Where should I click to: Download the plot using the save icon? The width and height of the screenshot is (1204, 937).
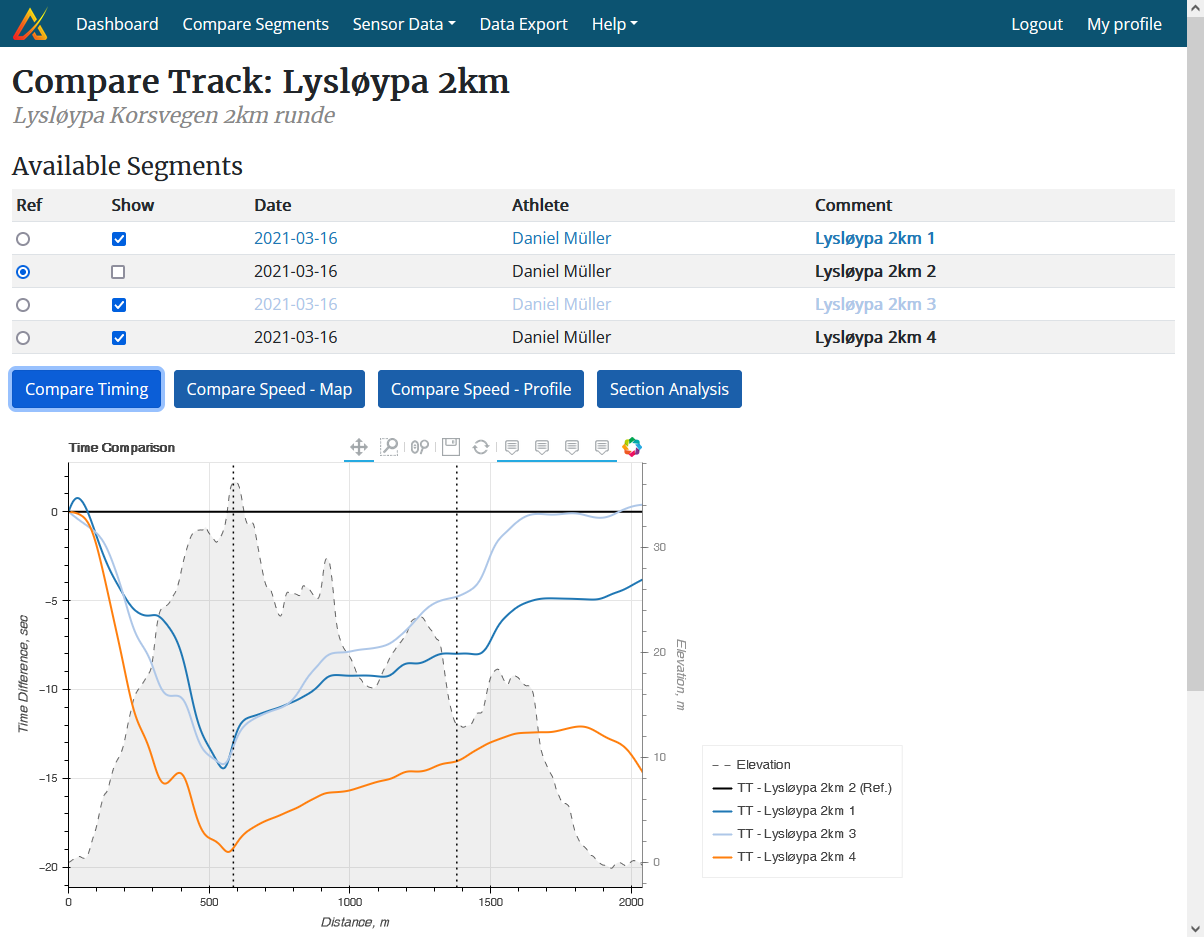451,447
